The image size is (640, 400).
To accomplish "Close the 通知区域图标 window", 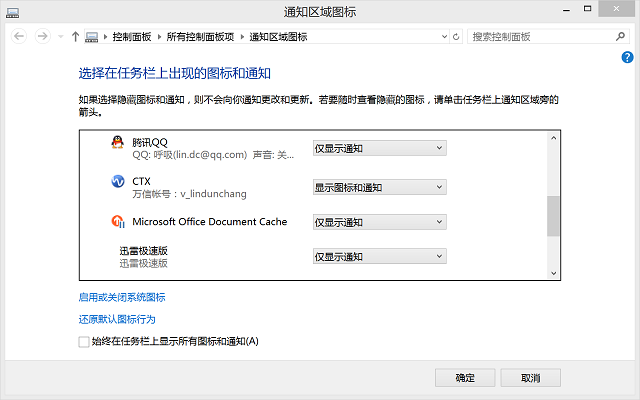I will pyautogui.click(x=616, y=9).
